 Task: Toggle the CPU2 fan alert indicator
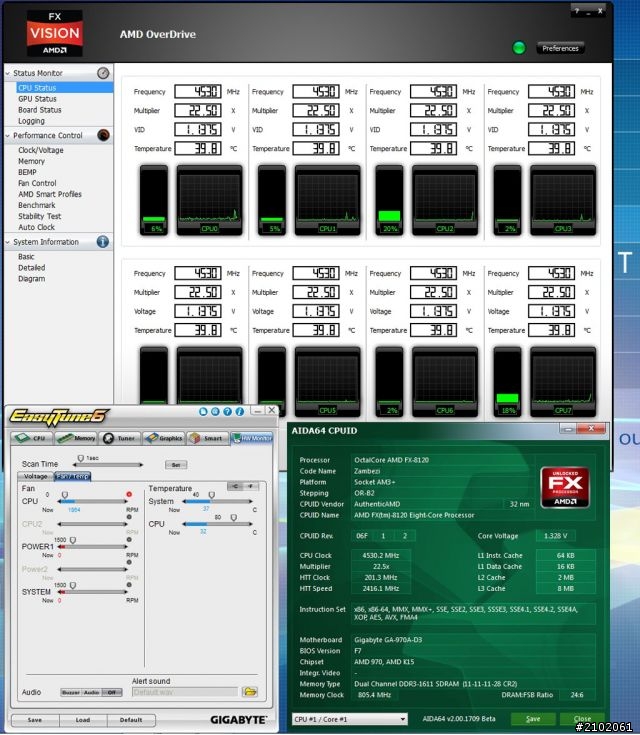pyautogui.click(x=129, y=517)
